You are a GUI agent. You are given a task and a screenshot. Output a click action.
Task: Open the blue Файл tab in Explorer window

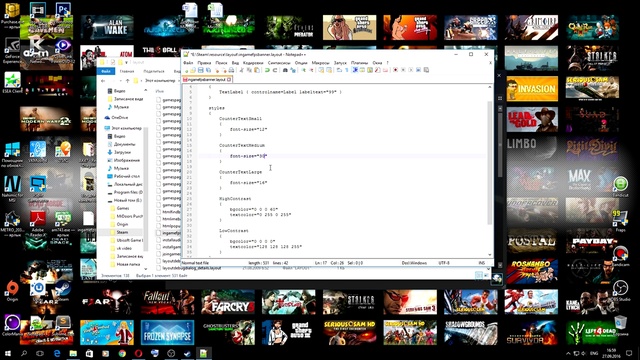[106, 71]
